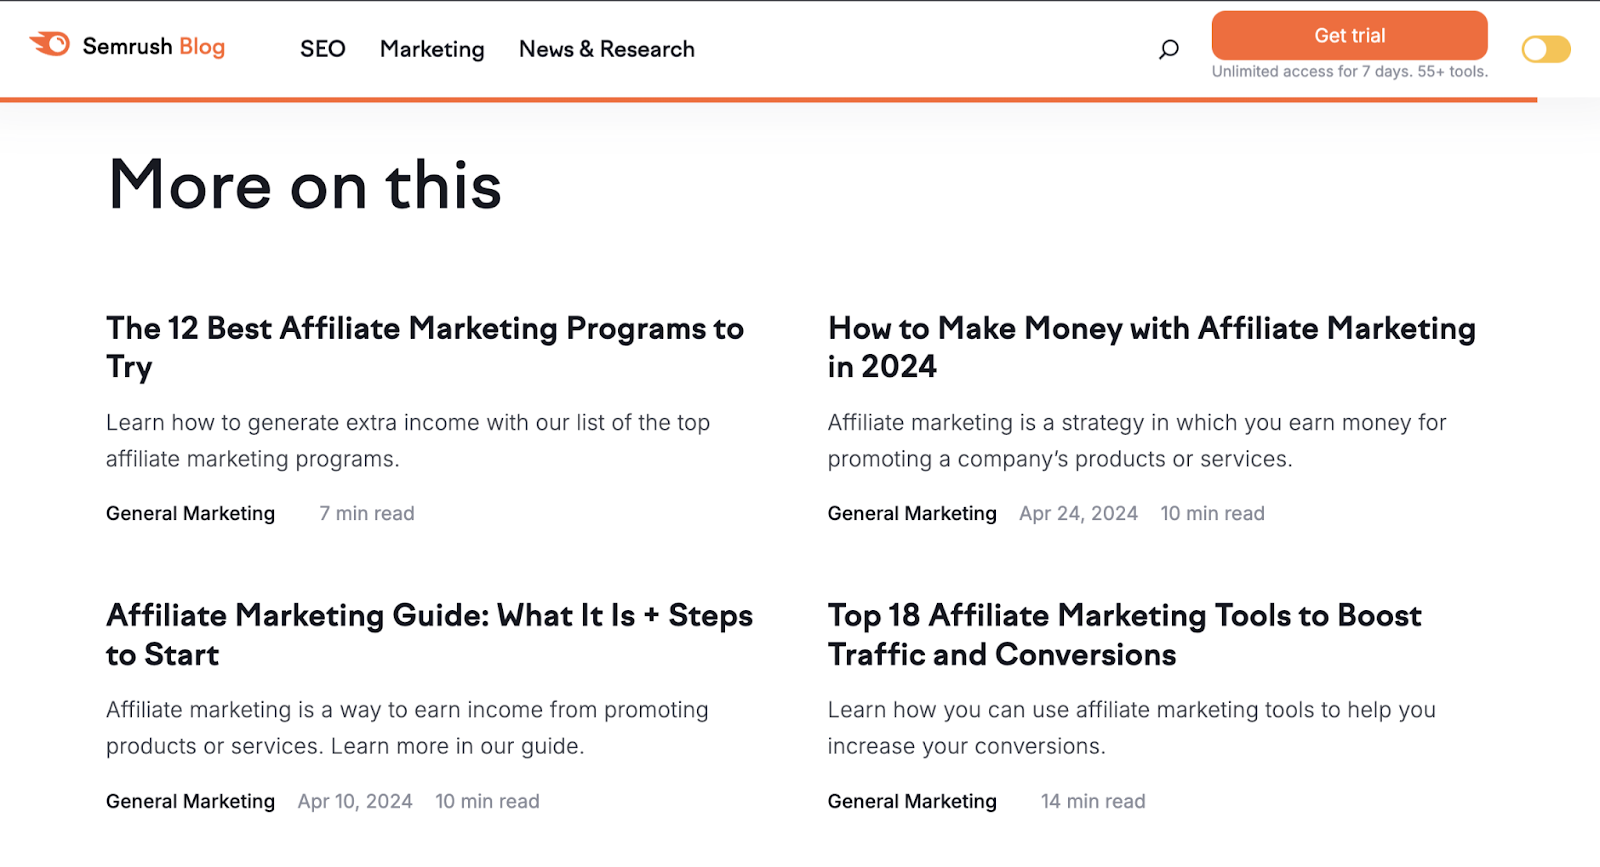Open the search magnifier icon
The image size is (1600, 867).
pyautogui.click(x=1167, y=48)
